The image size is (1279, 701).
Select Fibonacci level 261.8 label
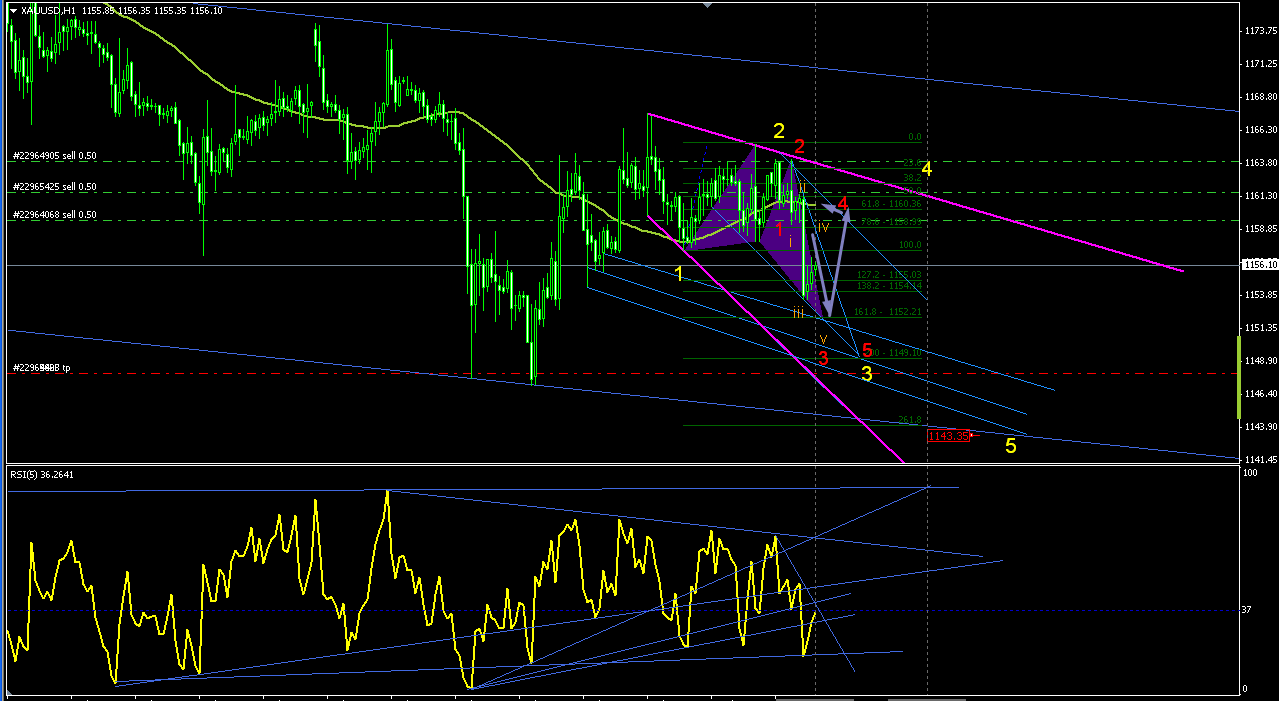pyautogui.click(x=910, y=420)
